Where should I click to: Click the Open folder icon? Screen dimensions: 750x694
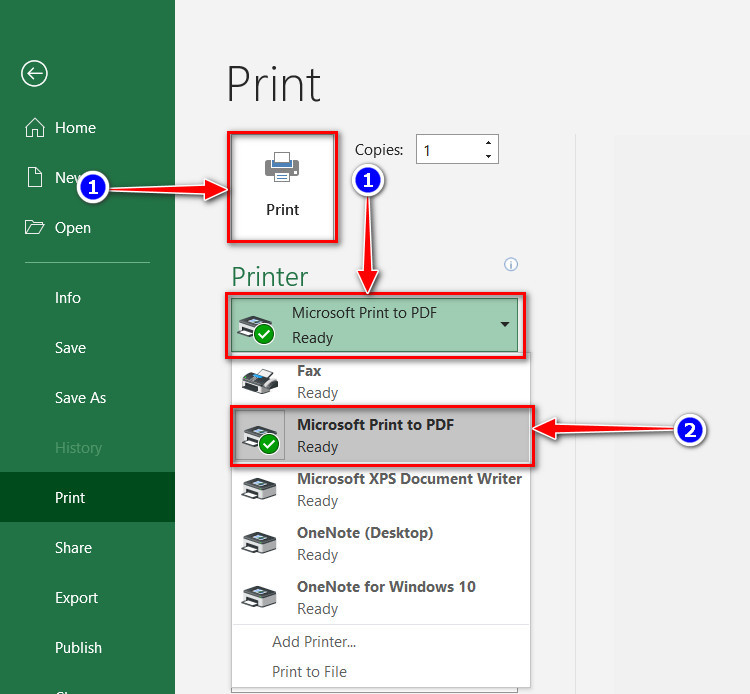34,227
